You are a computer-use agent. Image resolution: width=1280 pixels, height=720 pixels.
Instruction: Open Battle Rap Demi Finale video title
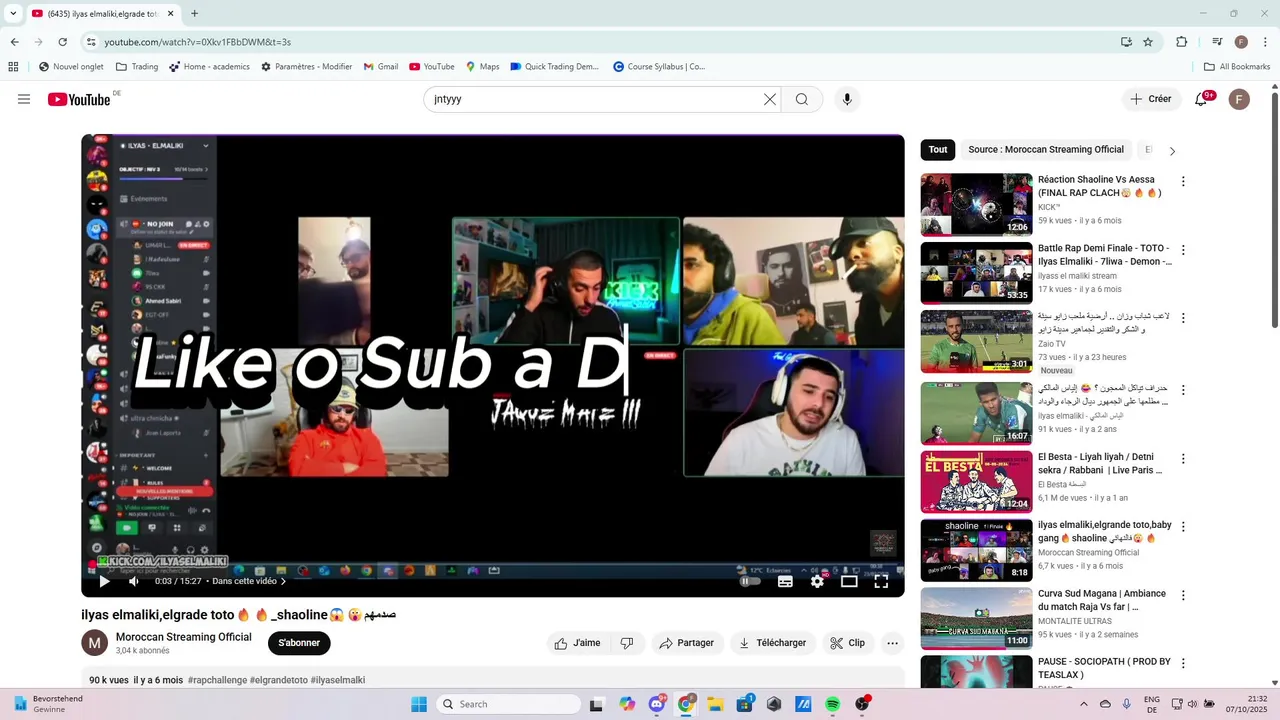click(x=1104, y=255)
